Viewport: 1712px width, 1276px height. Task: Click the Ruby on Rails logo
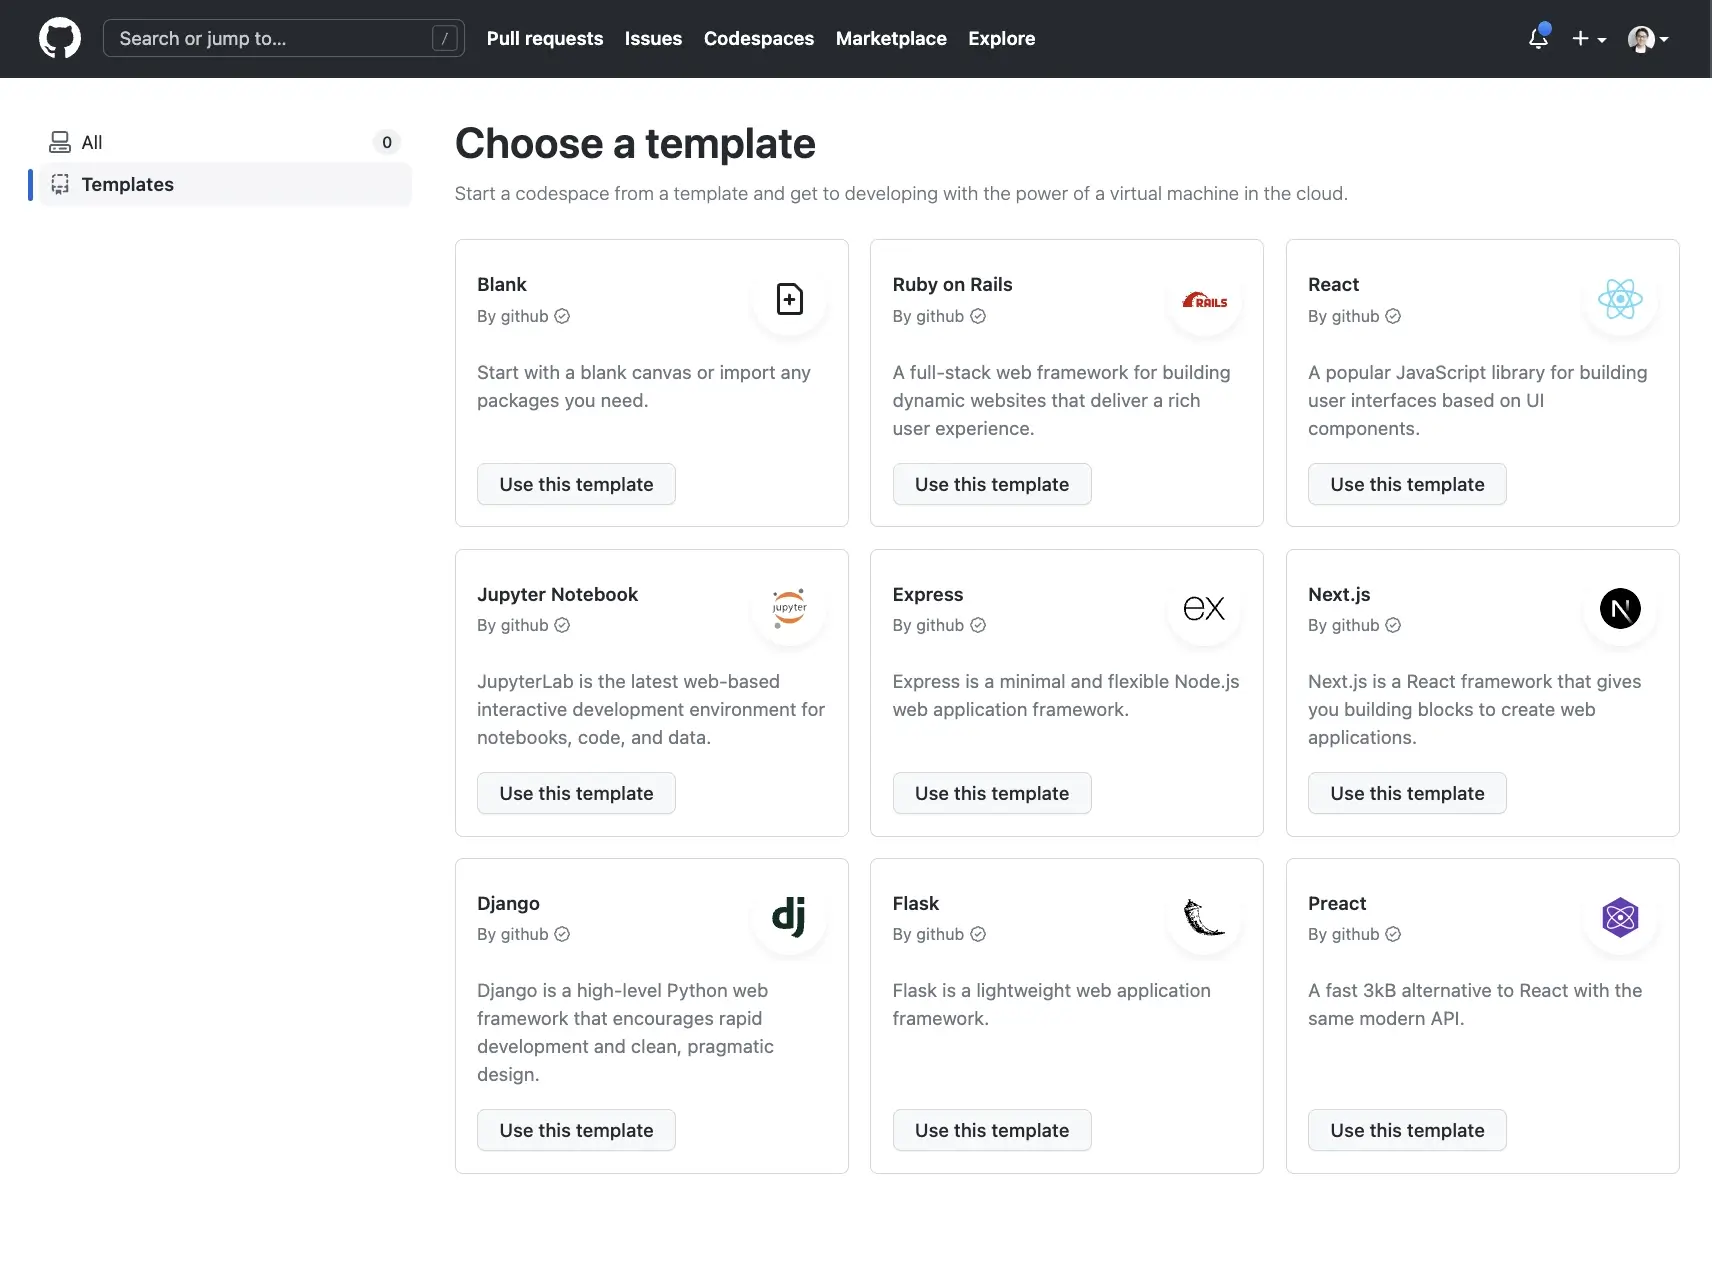1204,300
